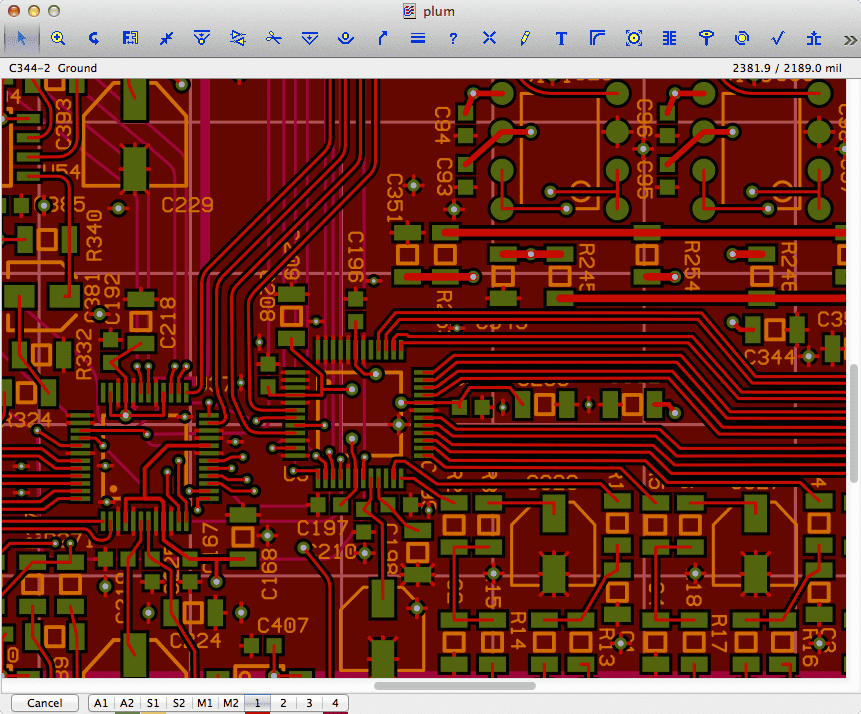Image resolution: width=861 pixels, height=714 pixels.
Task: Click the three horizontal lines tool
Action: point(418,38)
